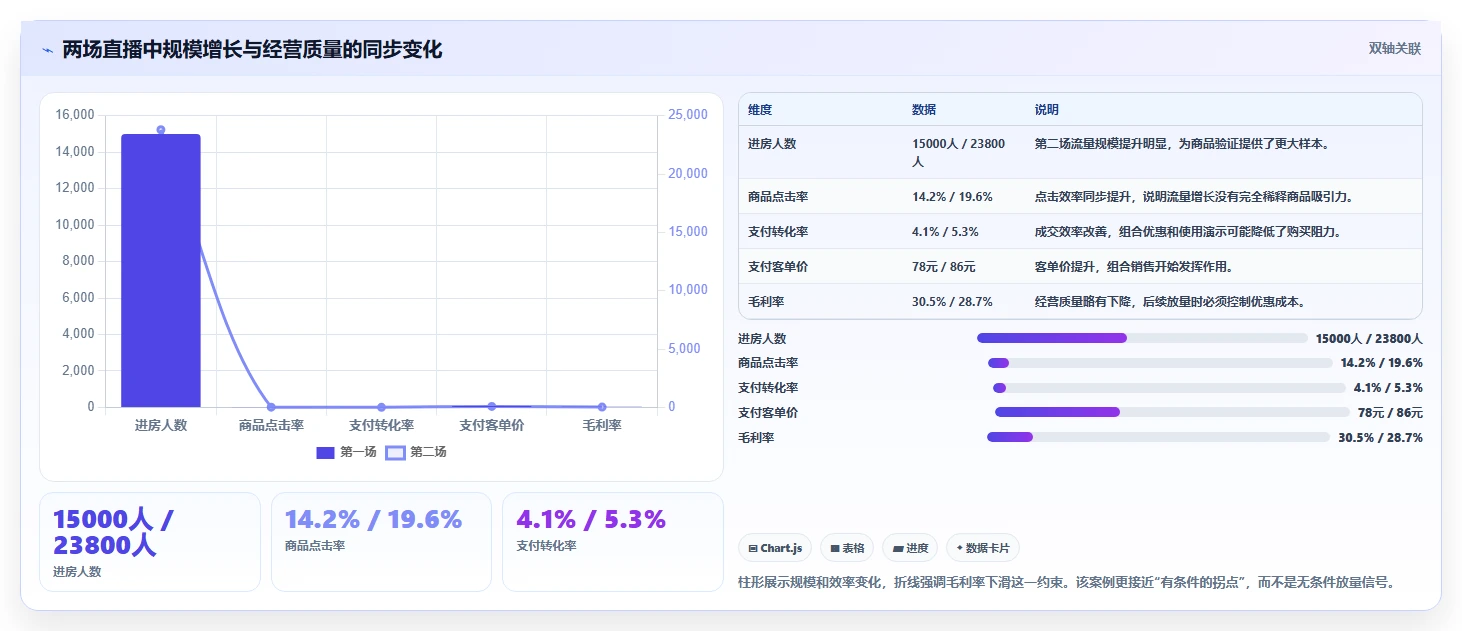The image size is (1462, 631).
Task: Click the line point above 商品点击率 axis label
Action: 271,407
